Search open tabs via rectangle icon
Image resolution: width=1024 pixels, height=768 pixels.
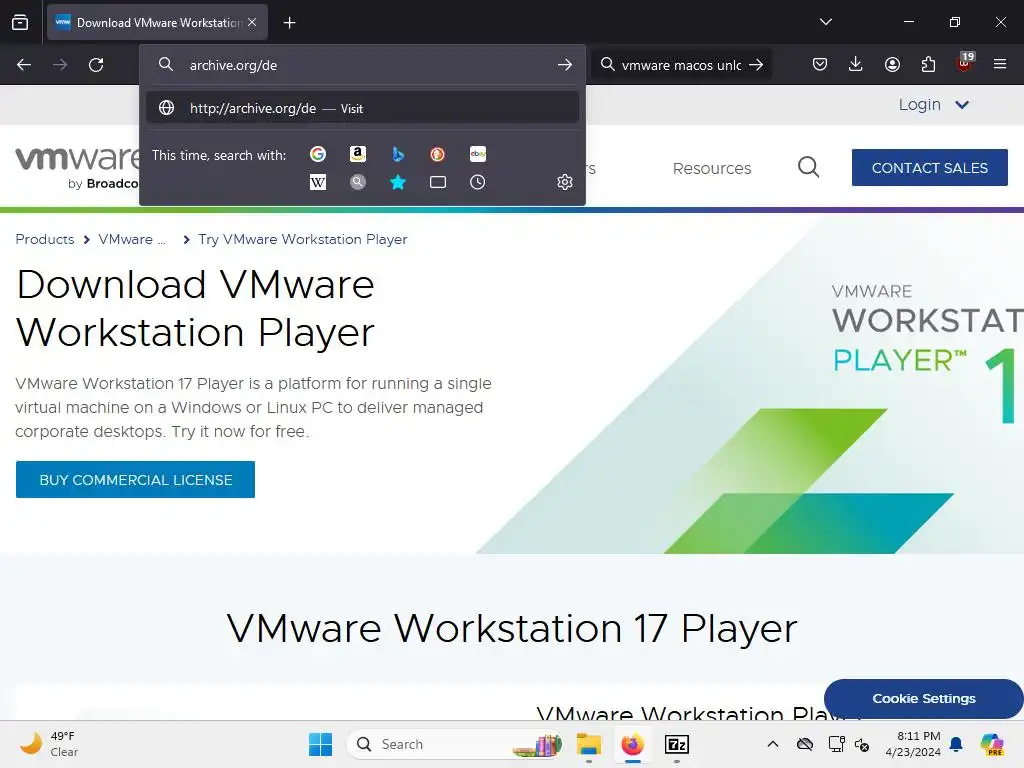[x=438, y=182]
